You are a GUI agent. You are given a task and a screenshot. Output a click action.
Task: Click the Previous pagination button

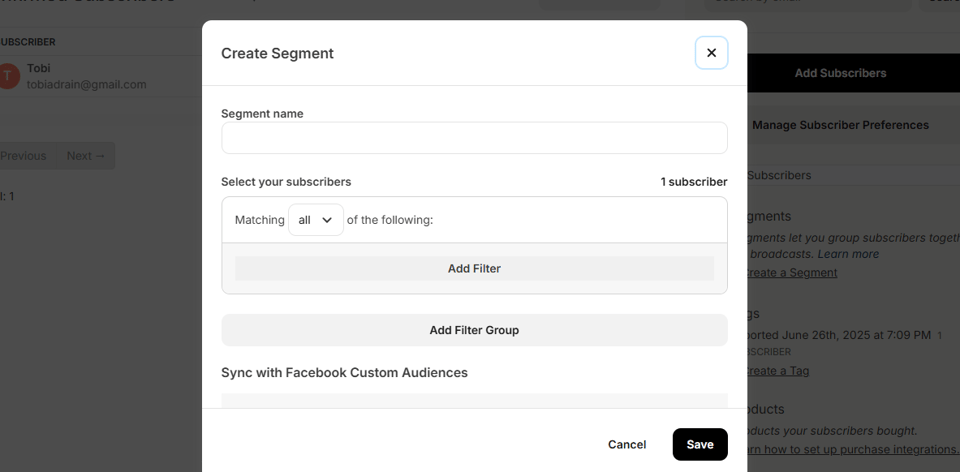(x=27, y=155)
